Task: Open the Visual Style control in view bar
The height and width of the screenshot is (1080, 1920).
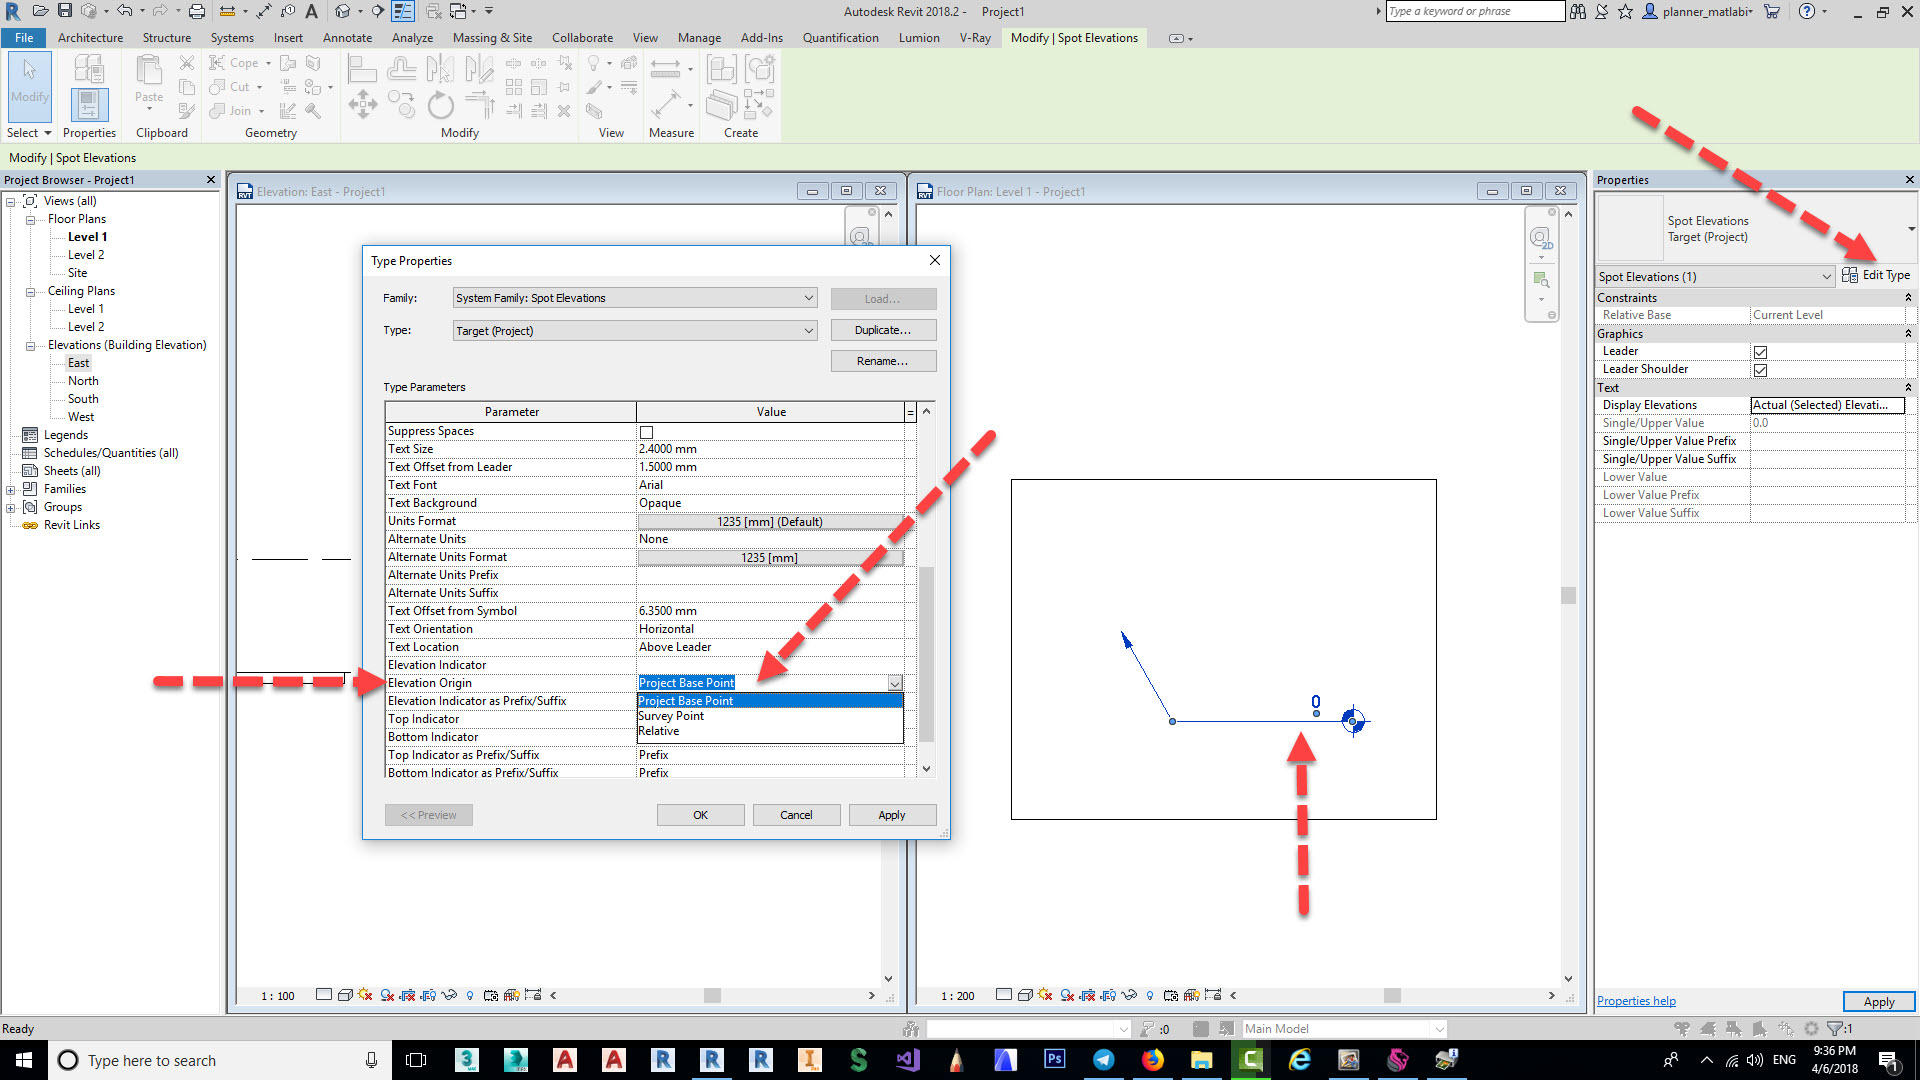Action: 346,995
